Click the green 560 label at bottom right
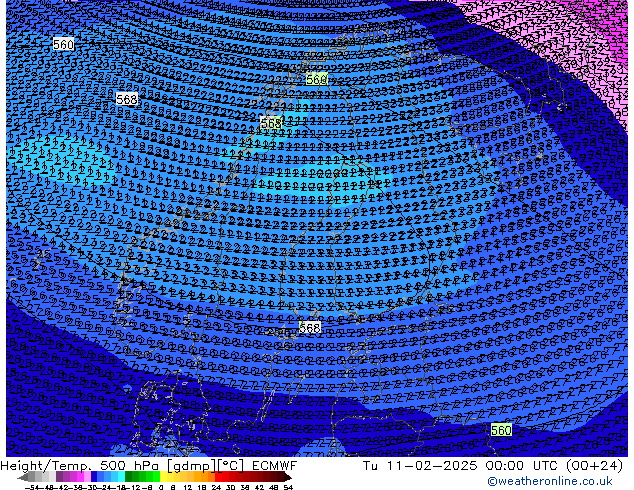Screen dimensions: 634x490 (501, 430)
